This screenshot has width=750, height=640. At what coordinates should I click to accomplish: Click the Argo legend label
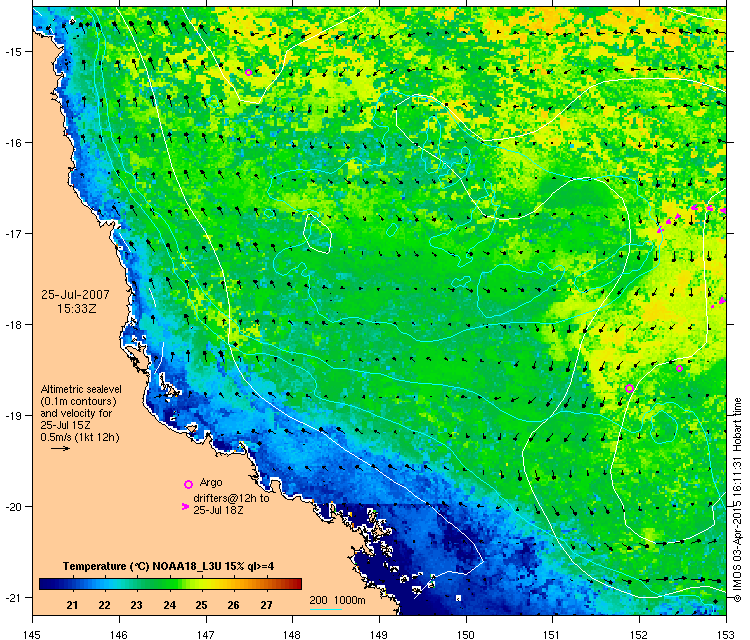(x=211, y=482)
